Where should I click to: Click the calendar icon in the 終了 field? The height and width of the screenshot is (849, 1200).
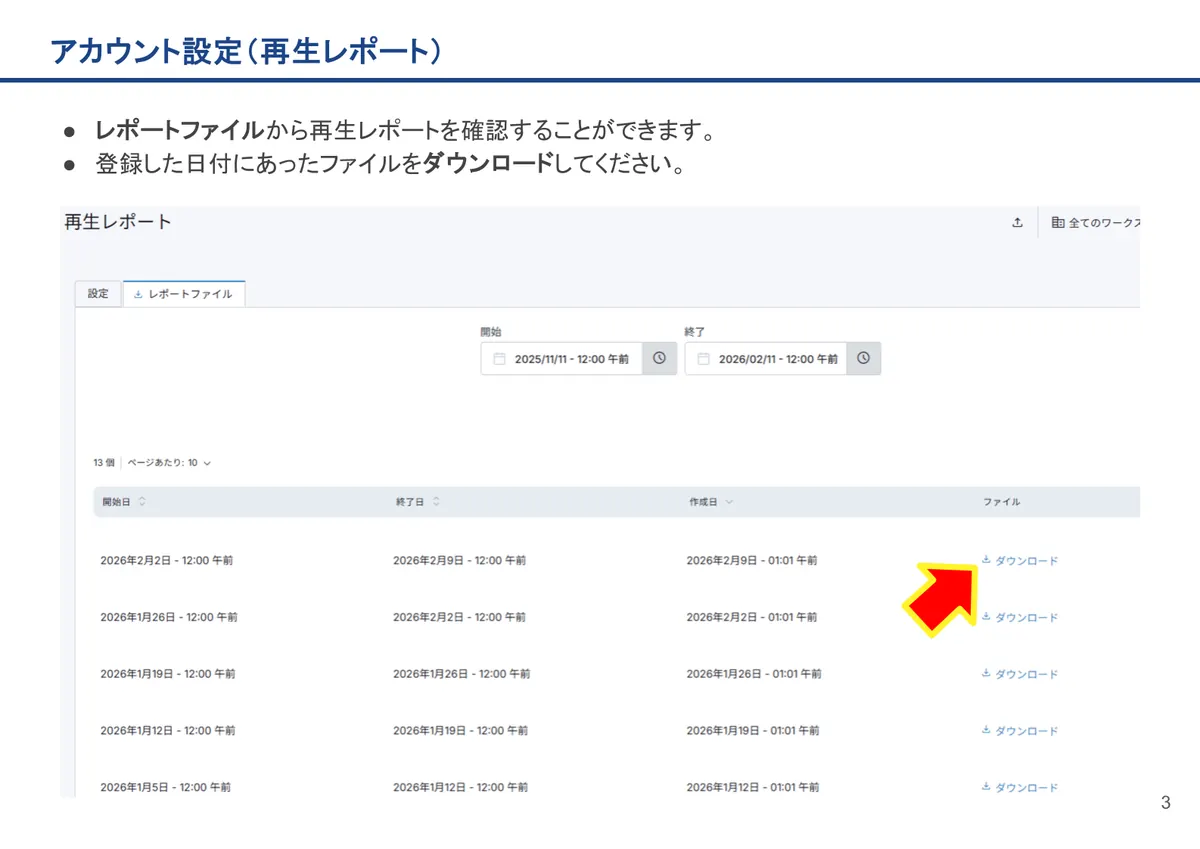703,359
